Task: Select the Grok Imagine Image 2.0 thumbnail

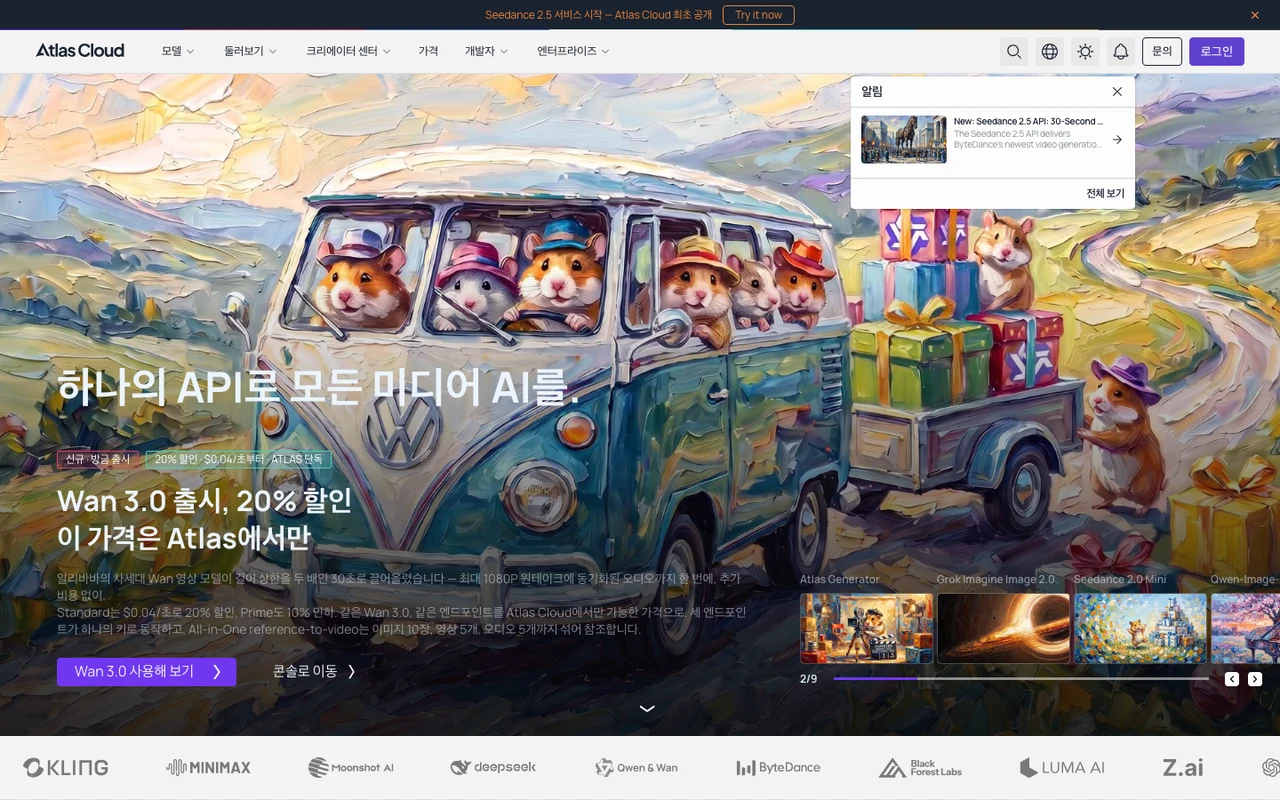Action: point(1003,629)
